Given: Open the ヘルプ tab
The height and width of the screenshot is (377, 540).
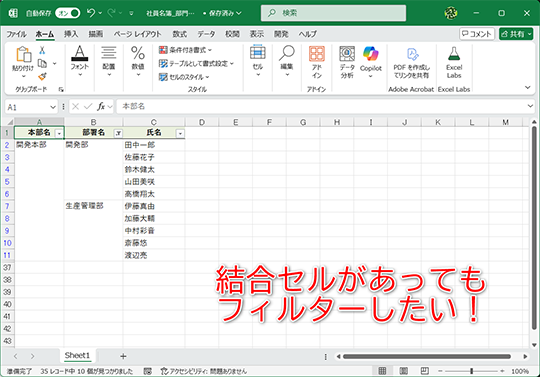Looking at the screenshot, I should coord(307,34).
